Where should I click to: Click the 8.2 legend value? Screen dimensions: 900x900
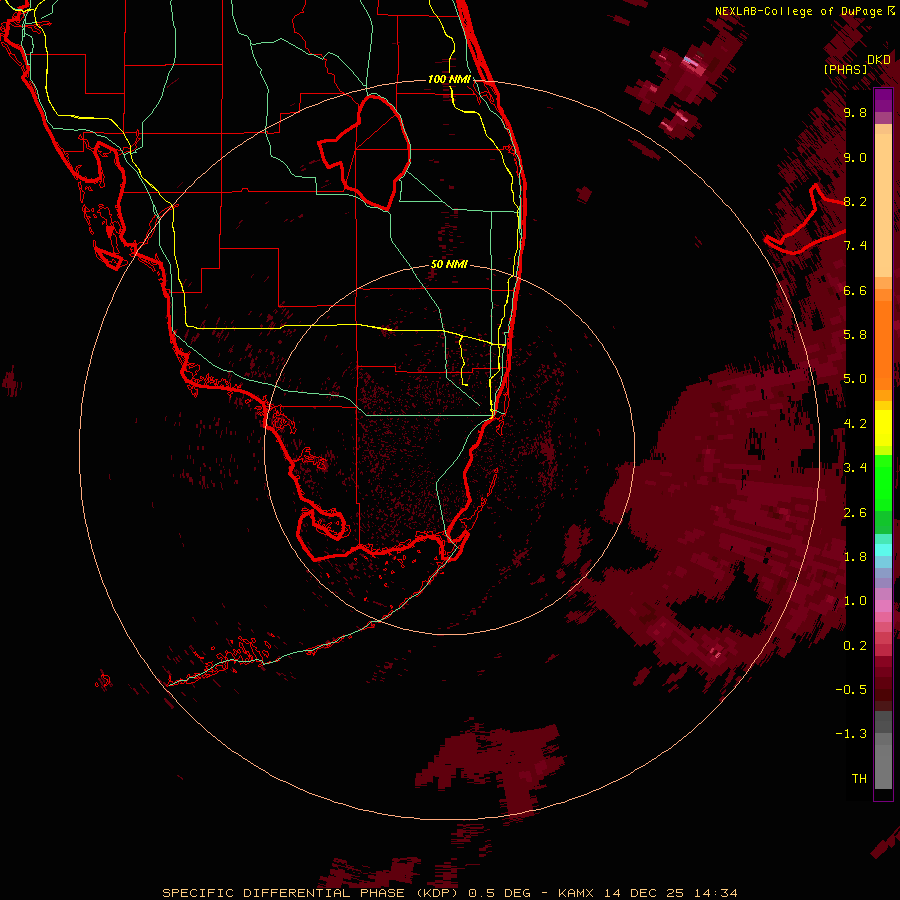pos(855,202)
